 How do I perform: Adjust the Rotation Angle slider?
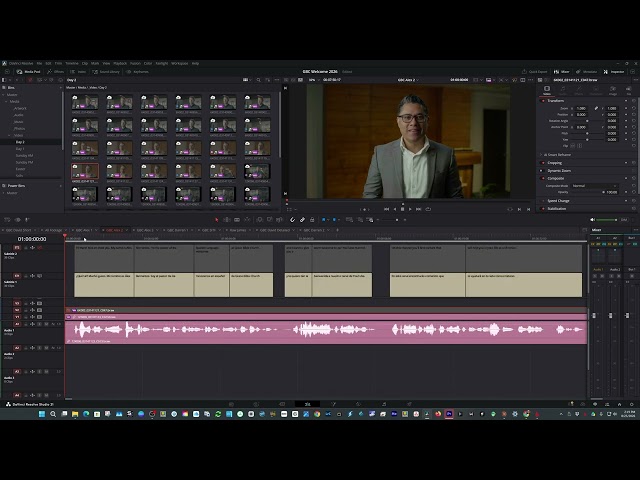(x=587, y=121)
